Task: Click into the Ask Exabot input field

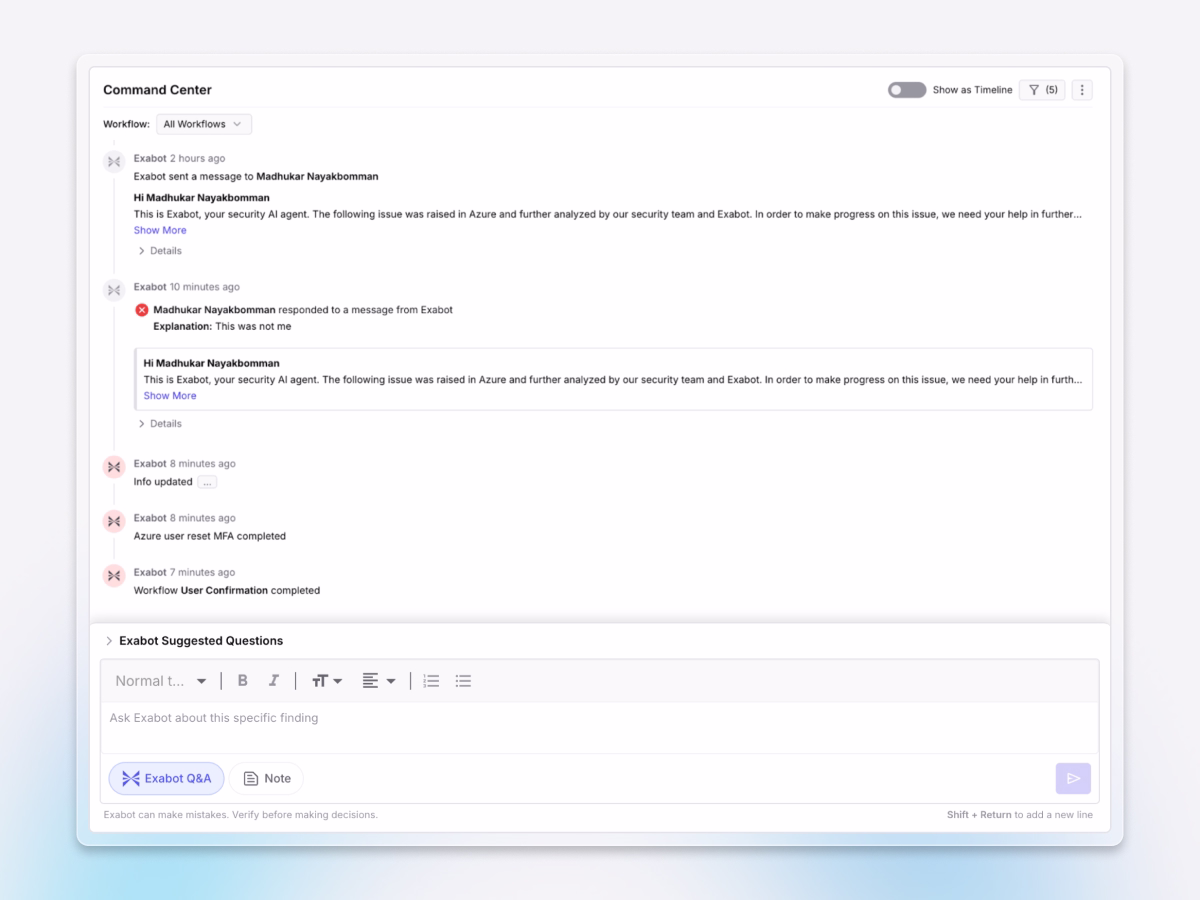Action: coord(599,727)
